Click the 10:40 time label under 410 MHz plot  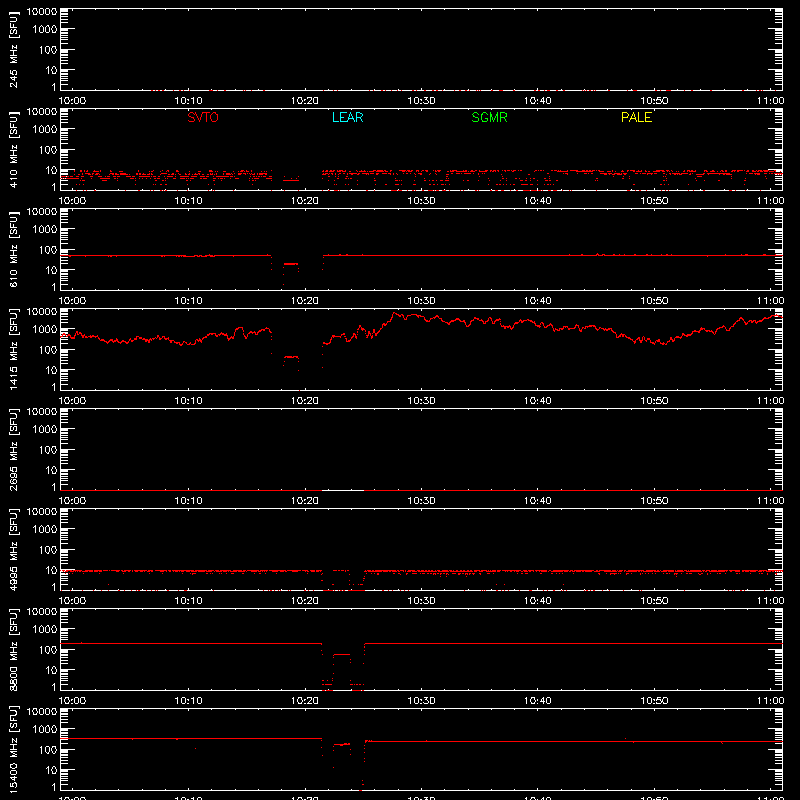click(x=538, y=201)
